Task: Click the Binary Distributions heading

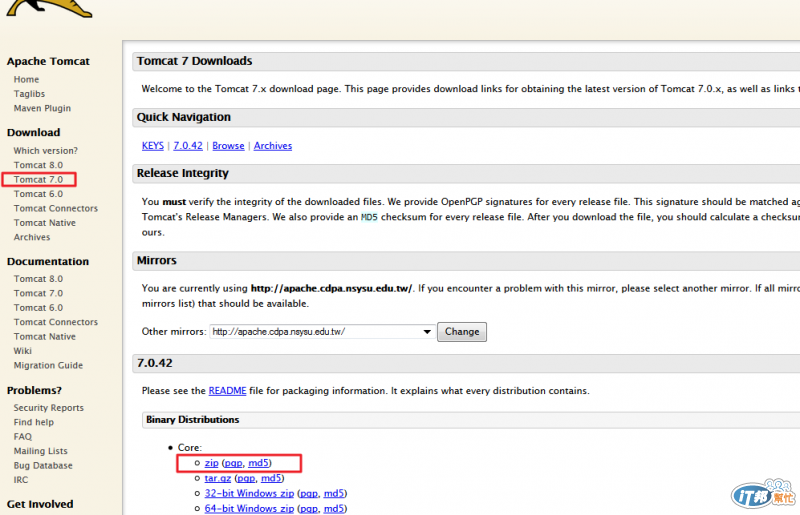Action: point(192,420)
